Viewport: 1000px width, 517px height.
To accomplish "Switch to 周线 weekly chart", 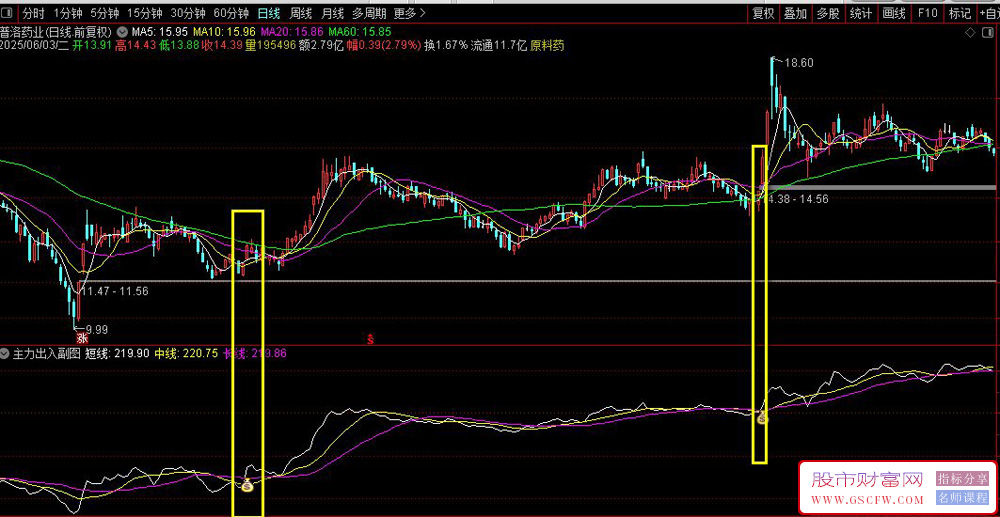I will pyautogui.click(x=300, y=13).
